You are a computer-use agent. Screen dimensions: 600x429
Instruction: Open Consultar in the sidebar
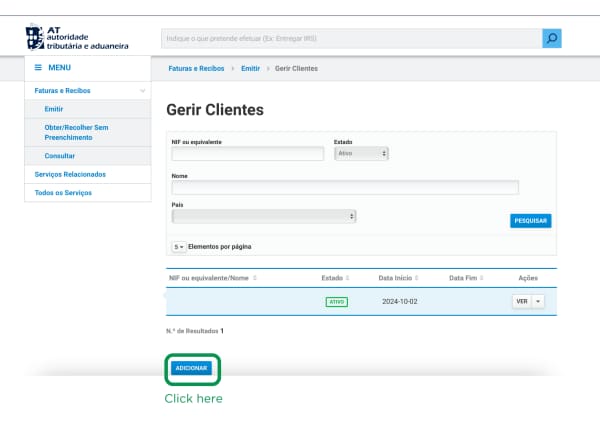[x=60, y=156]
